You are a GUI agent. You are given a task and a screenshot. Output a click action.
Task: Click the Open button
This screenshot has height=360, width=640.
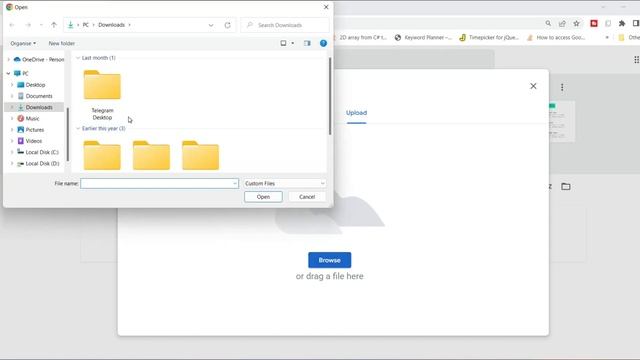click(263, 197)
